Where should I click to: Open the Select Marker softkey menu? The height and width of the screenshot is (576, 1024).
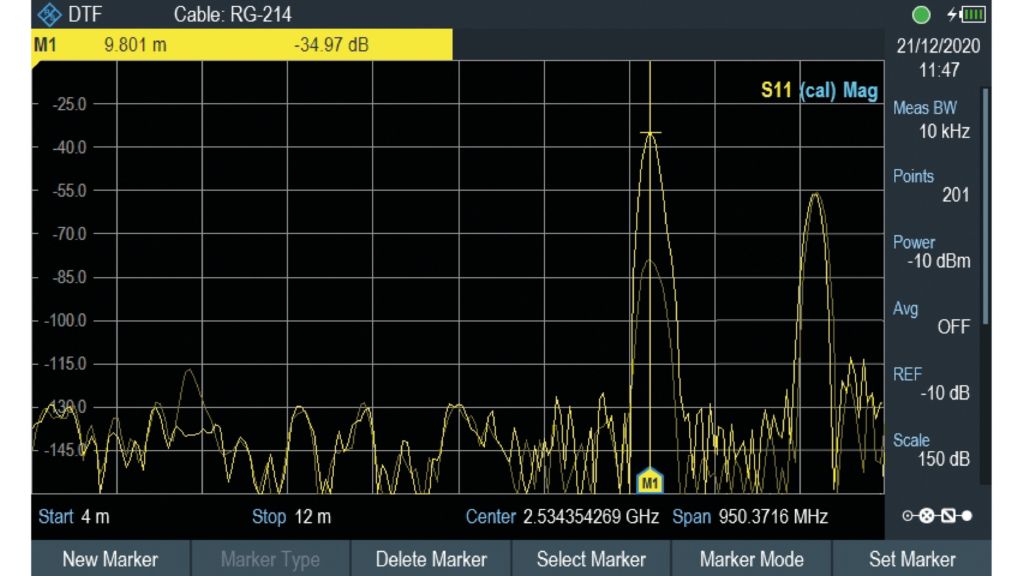tap(591, 559)
